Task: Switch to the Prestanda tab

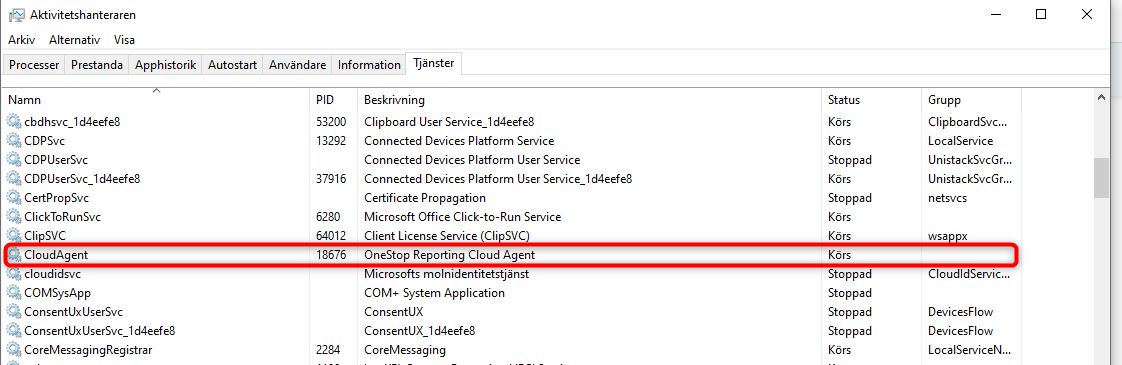Action: (x=97, y=64)
